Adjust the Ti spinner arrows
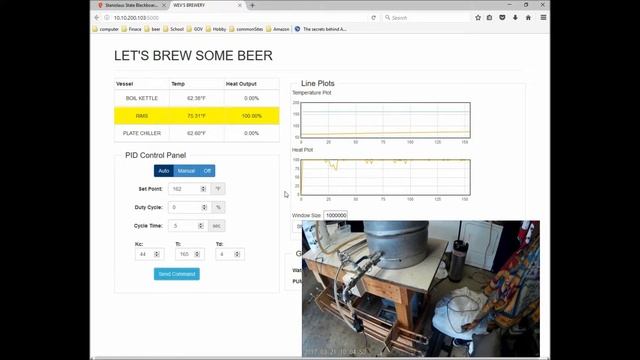 (197, 254)
